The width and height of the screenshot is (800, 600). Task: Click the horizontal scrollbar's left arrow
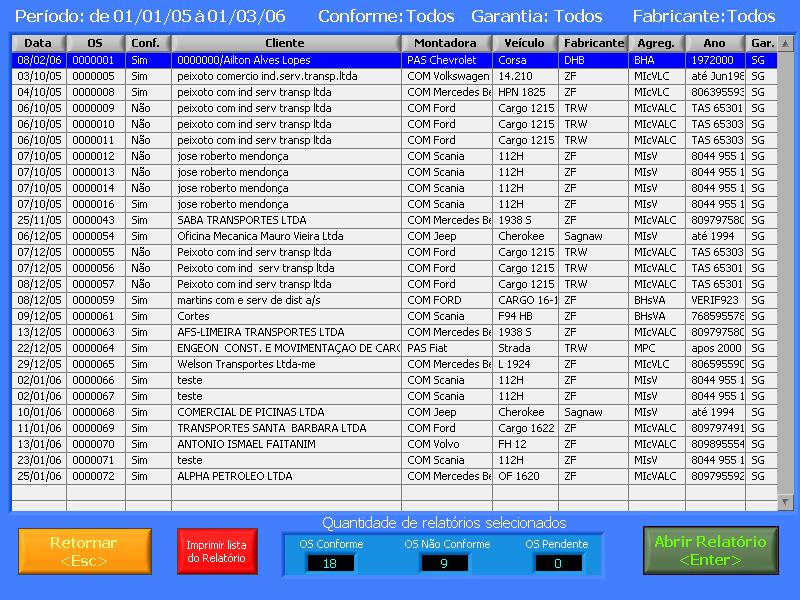(x=17, y=505)
